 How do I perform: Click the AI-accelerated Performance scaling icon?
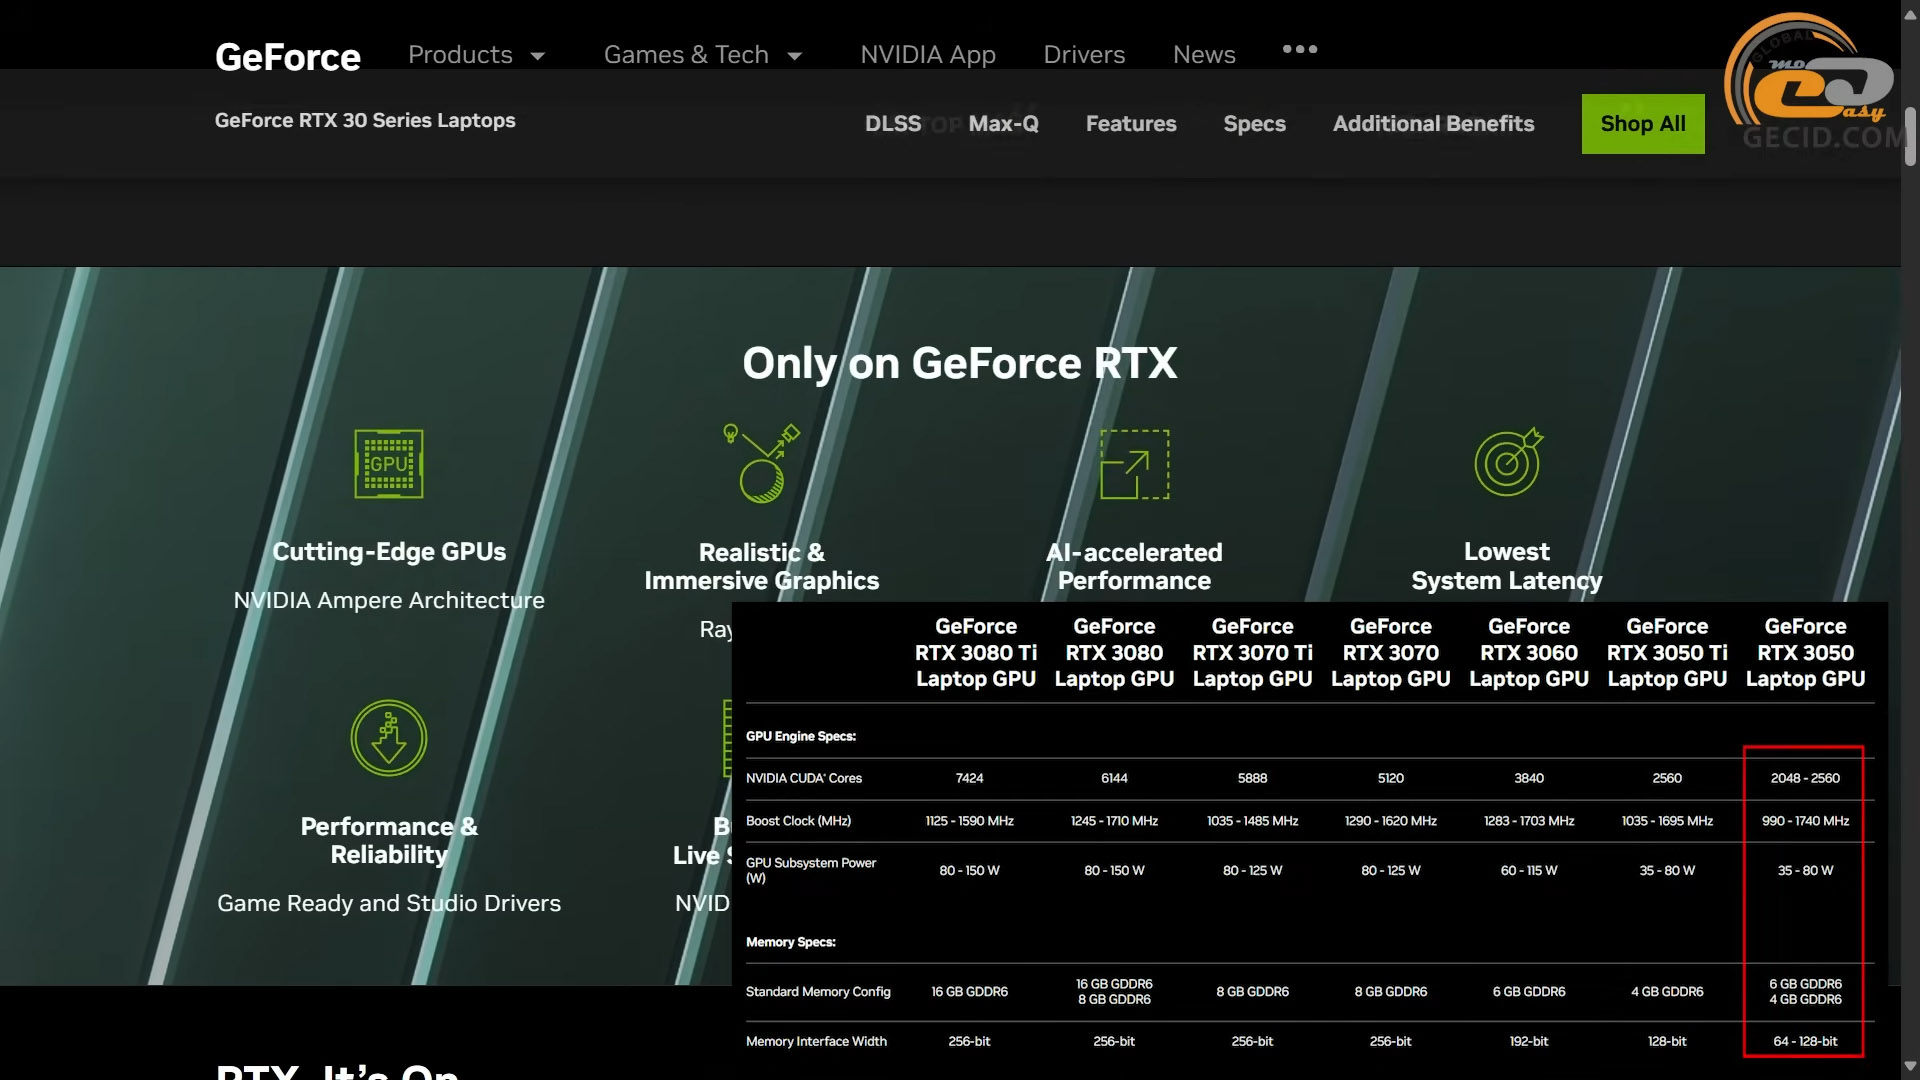[x=1134, y=464]
